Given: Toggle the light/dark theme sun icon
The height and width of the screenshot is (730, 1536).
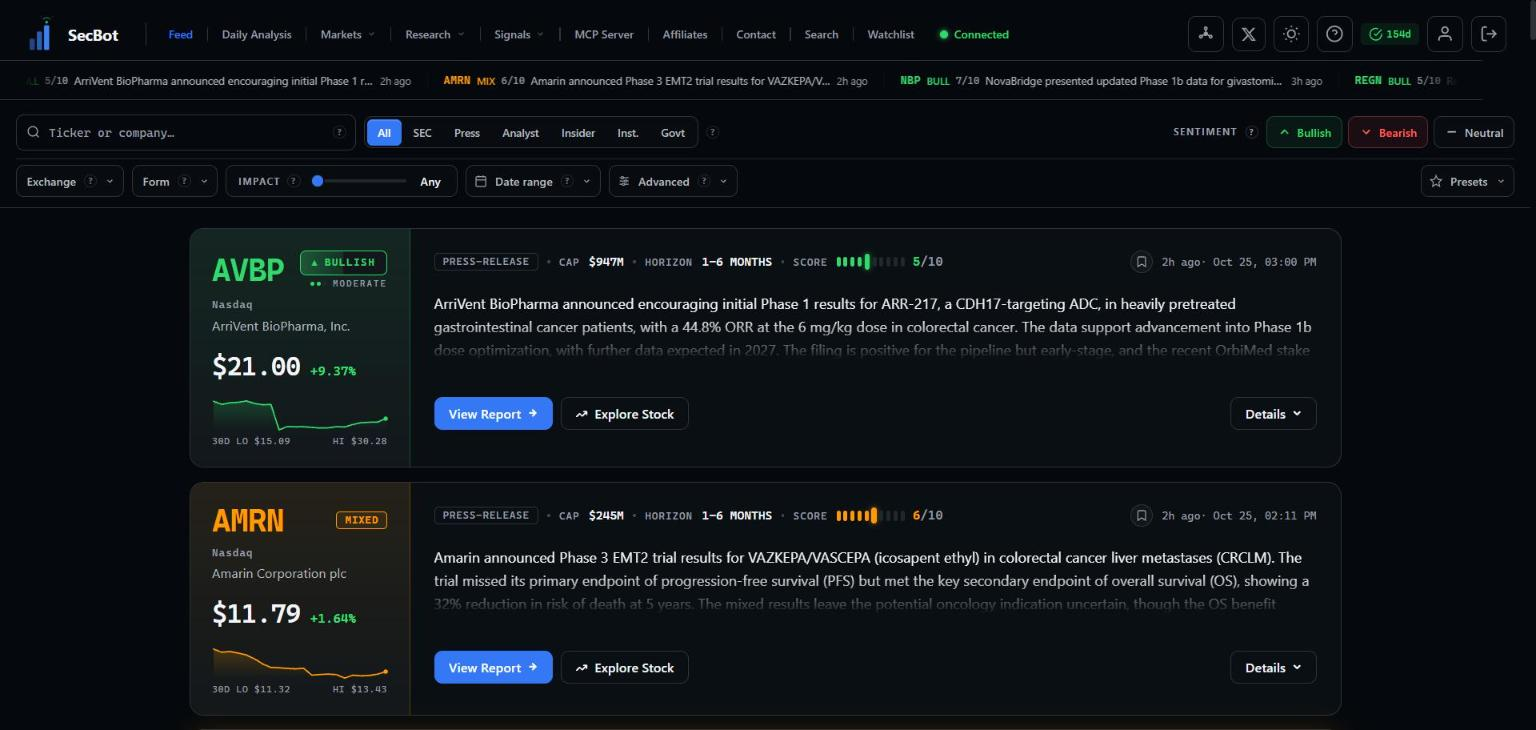Looking at the screenshot, I should click(x=1291, y=34).
